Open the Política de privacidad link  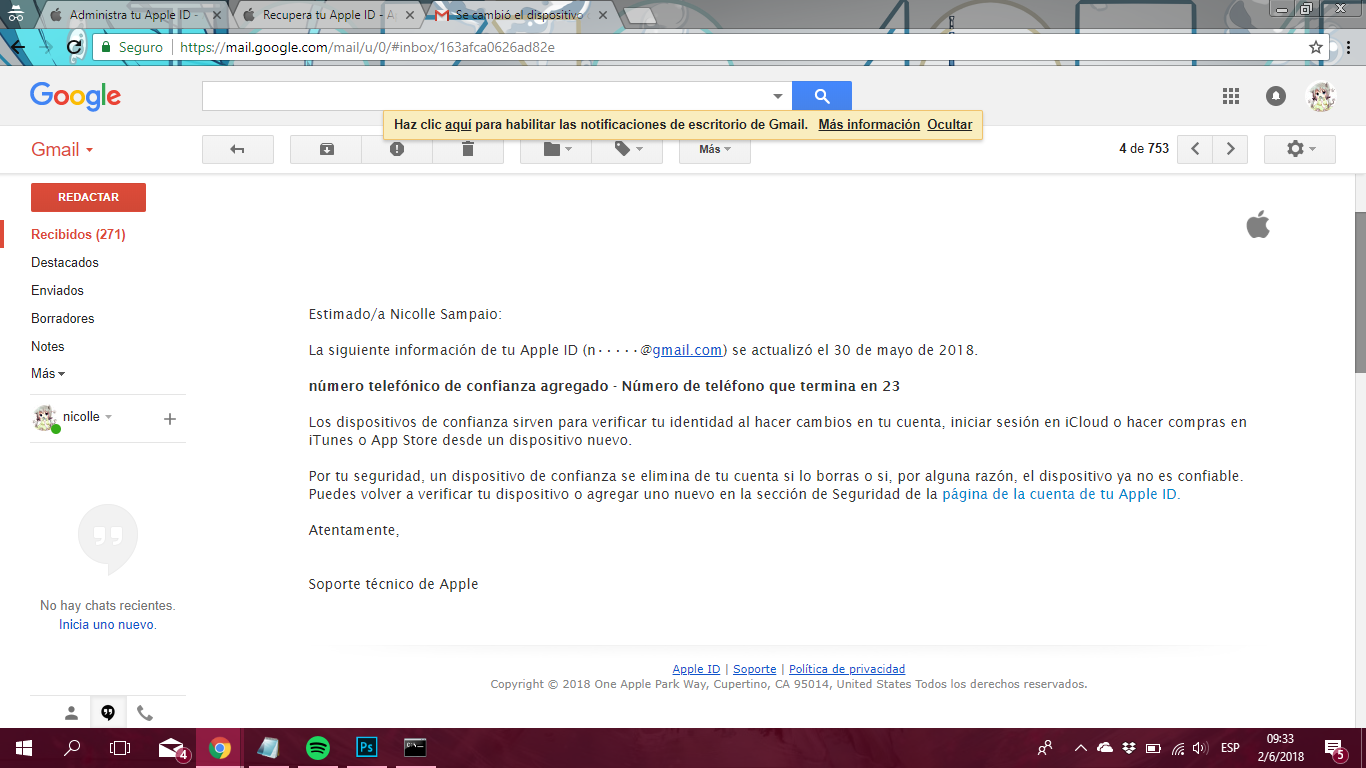[x=847, y=669]
